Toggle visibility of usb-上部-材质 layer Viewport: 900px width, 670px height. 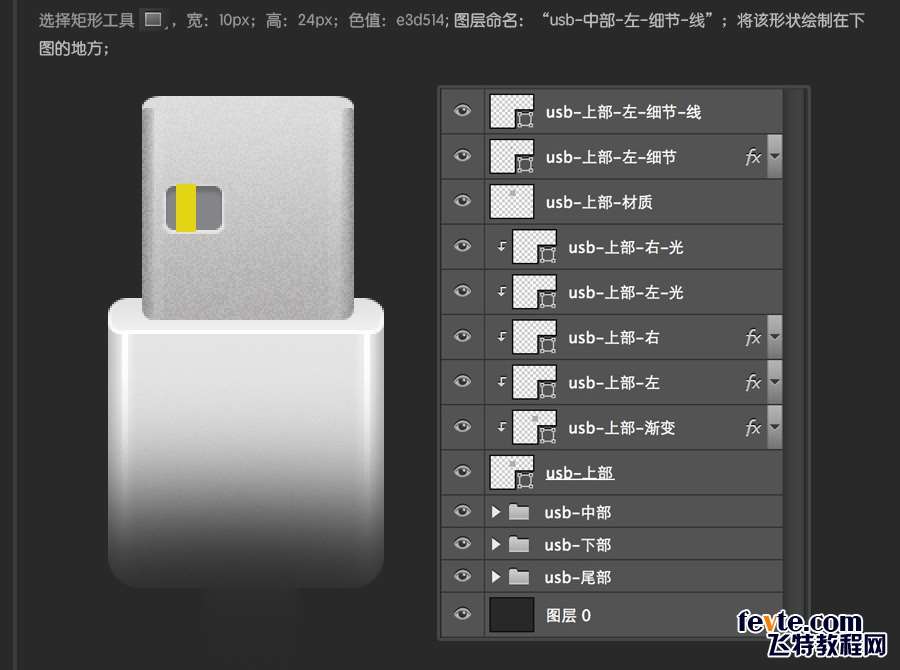pyautogui.click(x=462, y=201)
